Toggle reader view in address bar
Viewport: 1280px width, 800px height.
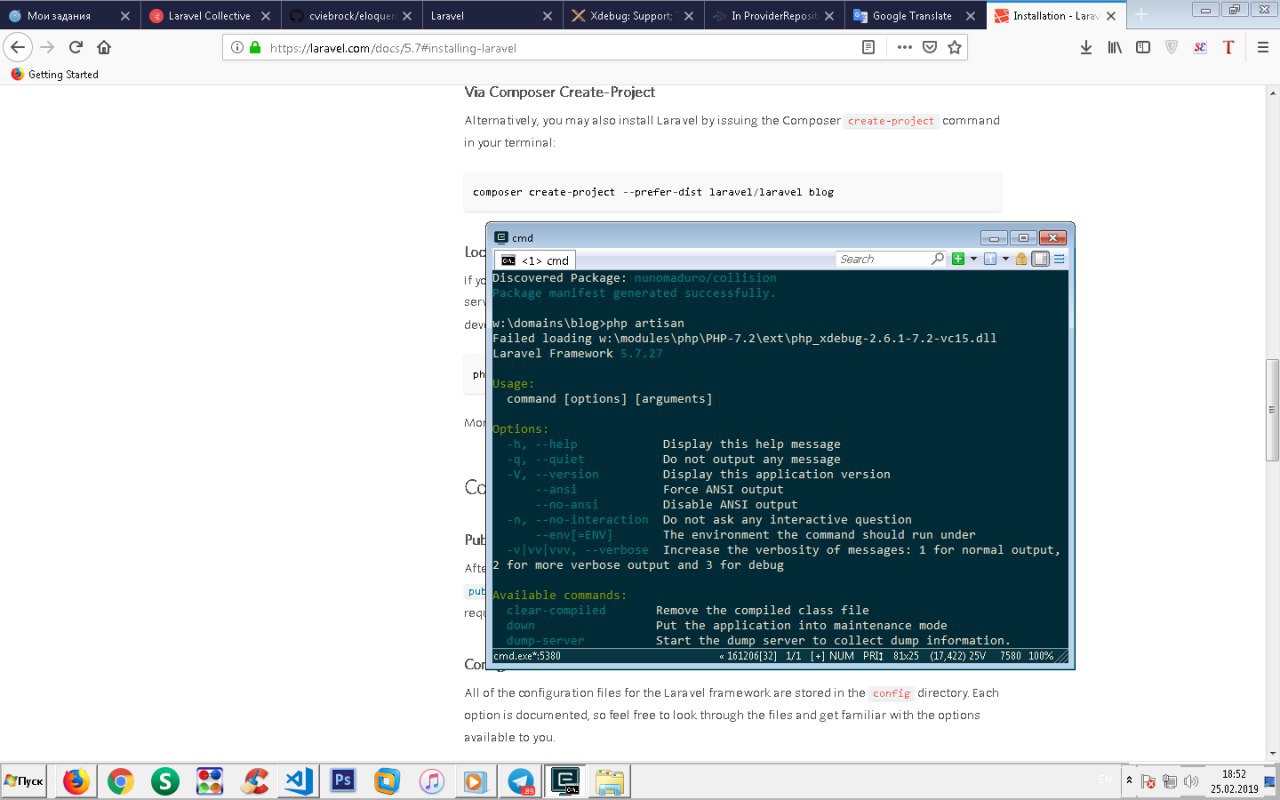(868, 47)
